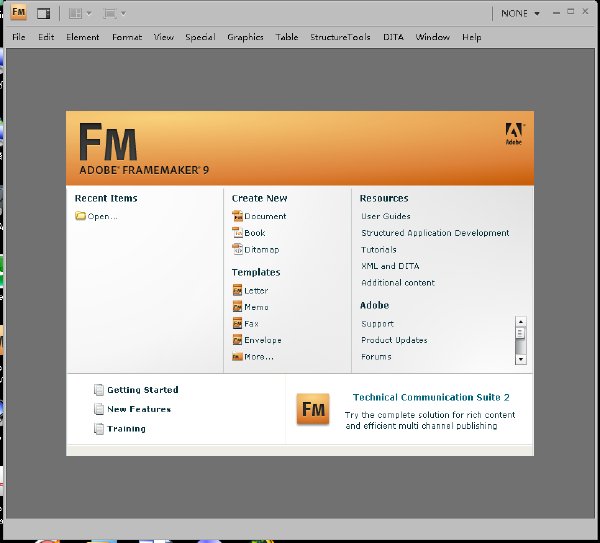Open the View menu
Viewport: 600px width, 543px height.
(163, 37)
